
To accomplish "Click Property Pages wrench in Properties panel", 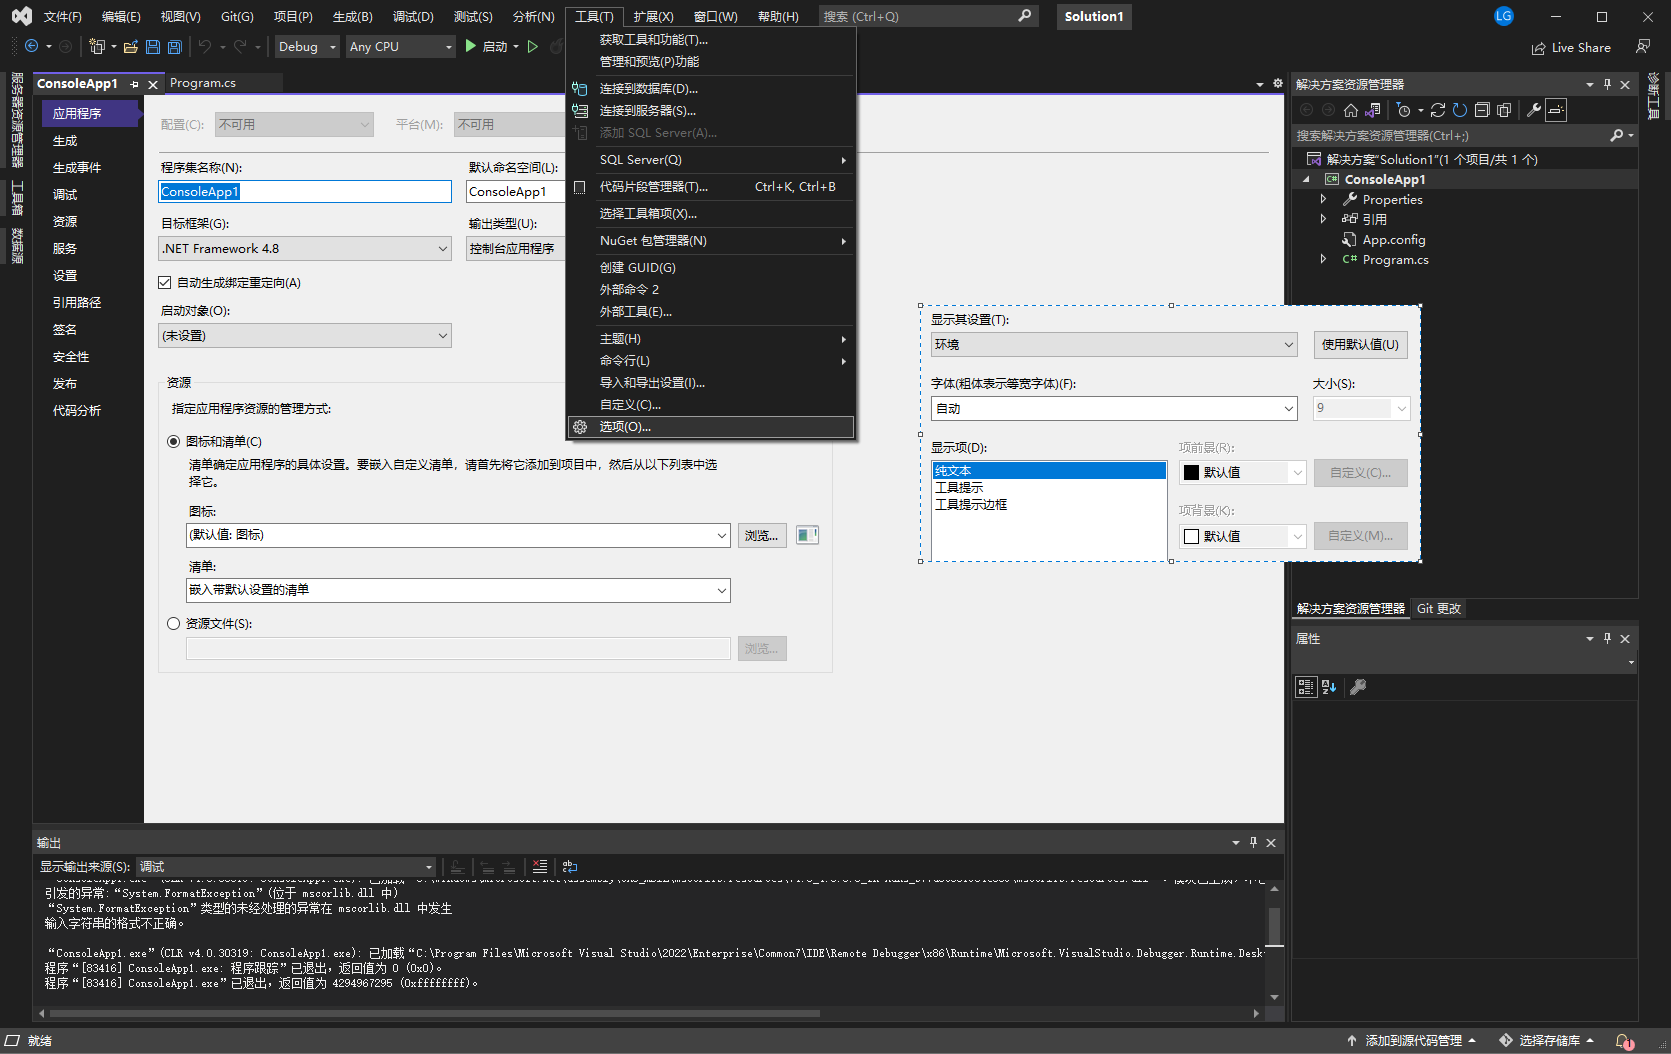I will (x=1358, y=687).
